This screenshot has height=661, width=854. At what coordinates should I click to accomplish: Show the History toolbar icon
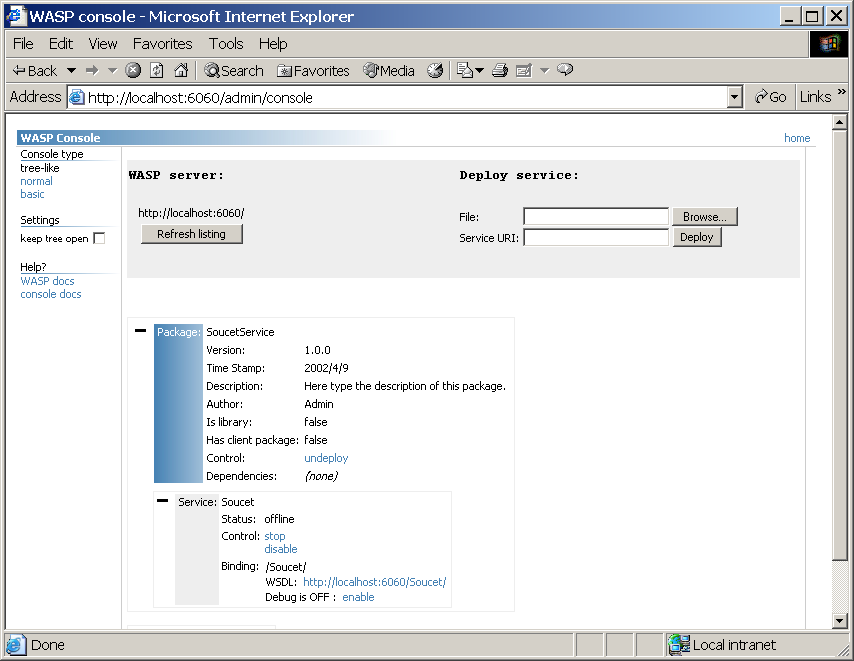click(x=435, y=70)
